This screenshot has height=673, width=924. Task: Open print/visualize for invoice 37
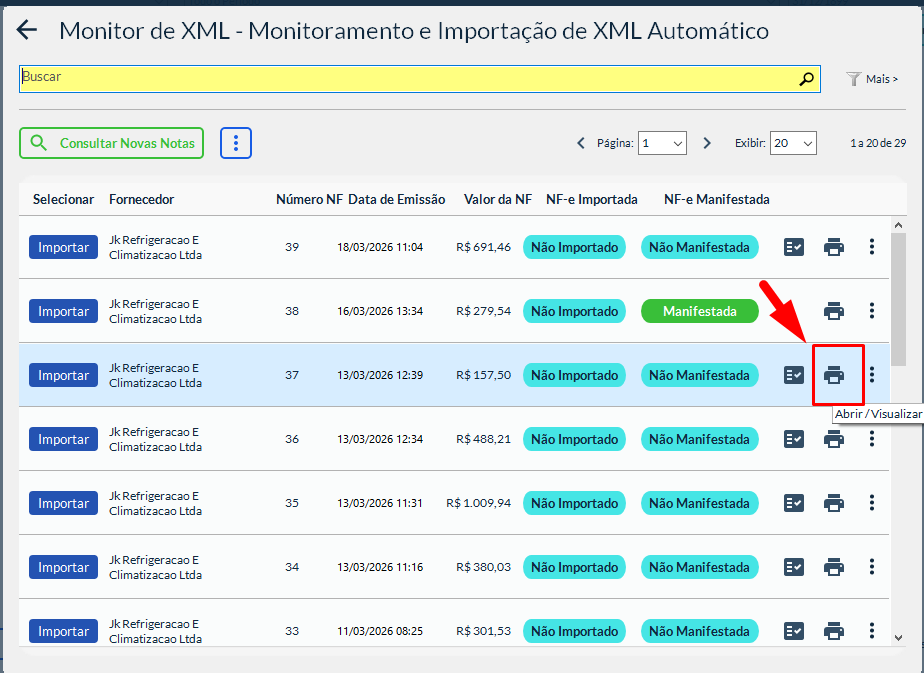(834, 375)
